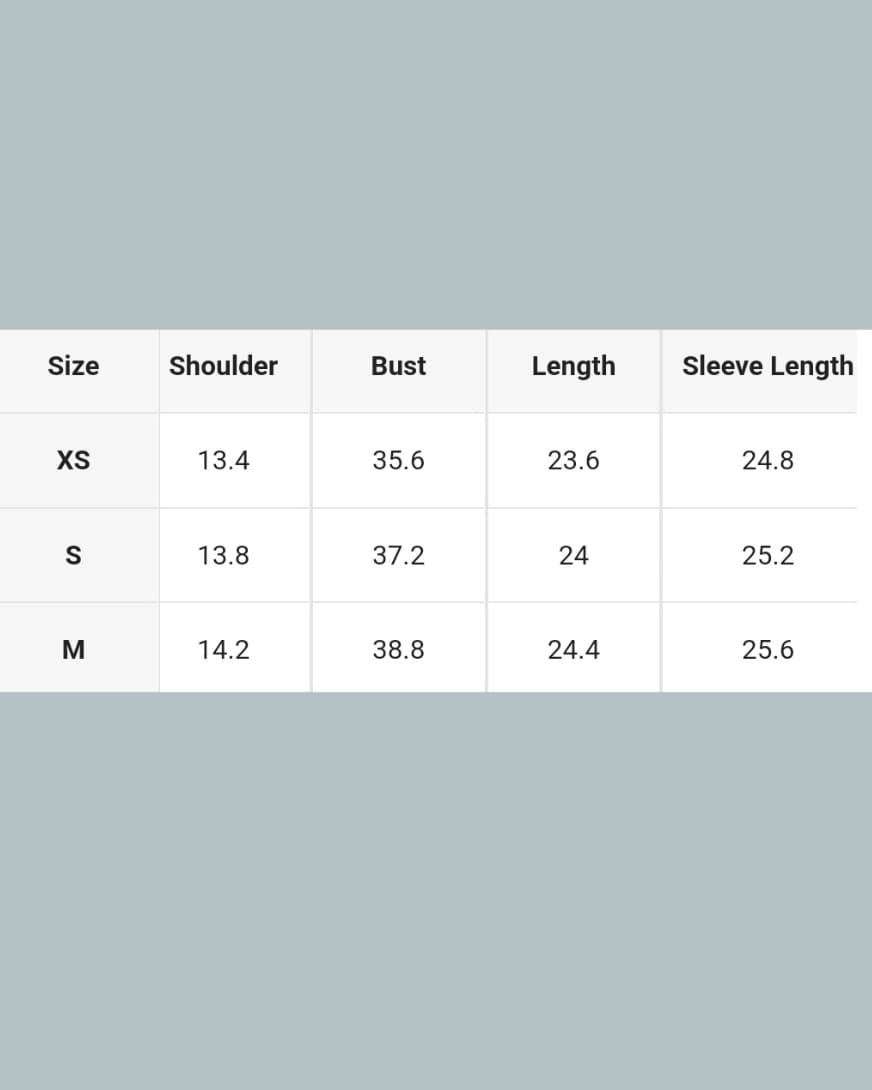Click the XS length value 23.6
Screen dimensions: 872x1090
(x=573, y=460)
